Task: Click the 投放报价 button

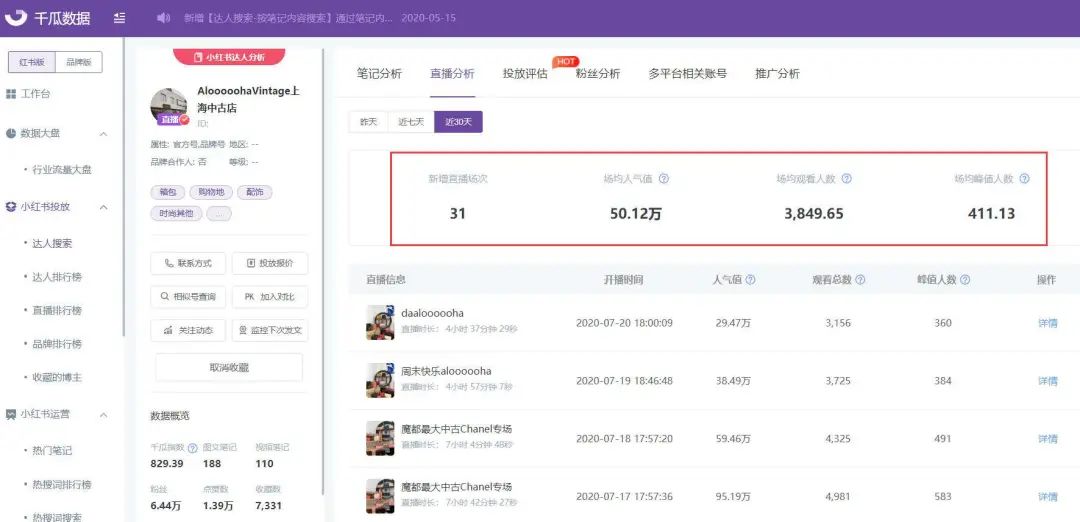Action: click(x=270, y=263)
